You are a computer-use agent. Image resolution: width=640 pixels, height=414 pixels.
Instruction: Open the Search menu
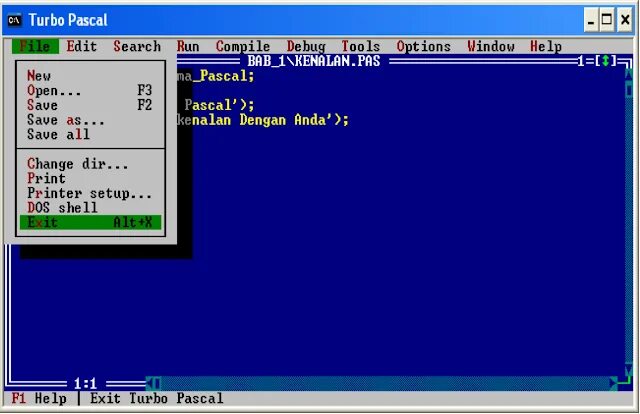[x=137, y=46]
